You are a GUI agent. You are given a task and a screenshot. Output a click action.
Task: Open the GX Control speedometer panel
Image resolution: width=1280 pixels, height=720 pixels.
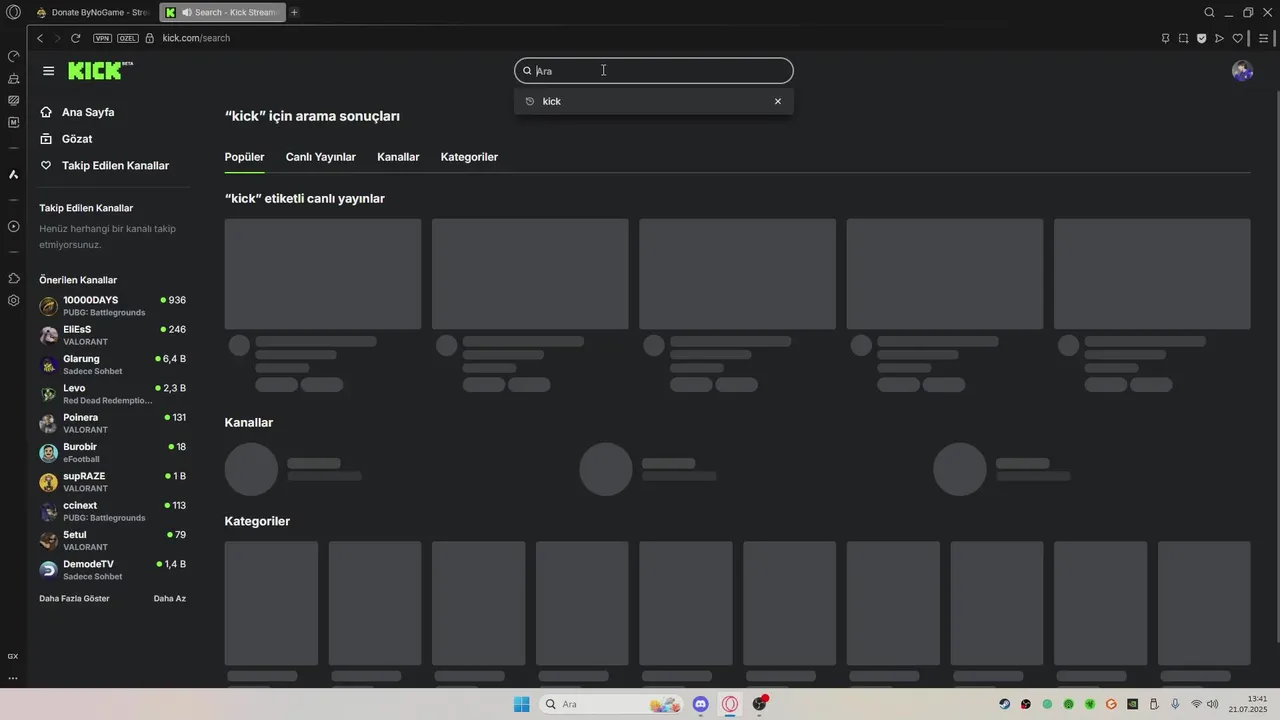(x=13, y=56)
